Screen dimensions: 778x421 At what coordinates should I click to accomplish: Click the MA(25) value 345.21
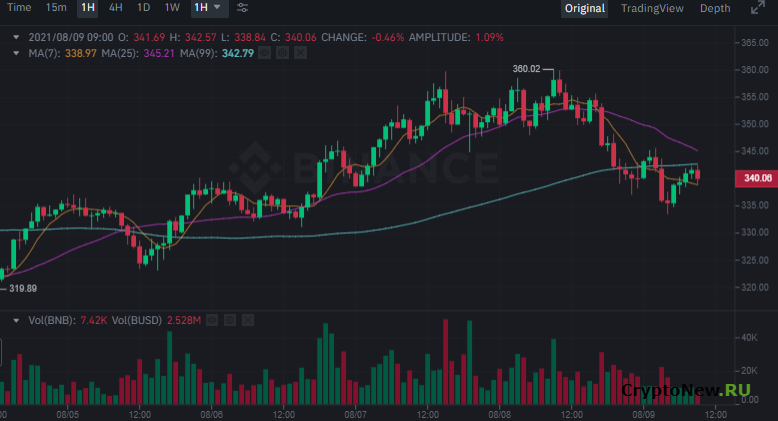tap(159, 53)
